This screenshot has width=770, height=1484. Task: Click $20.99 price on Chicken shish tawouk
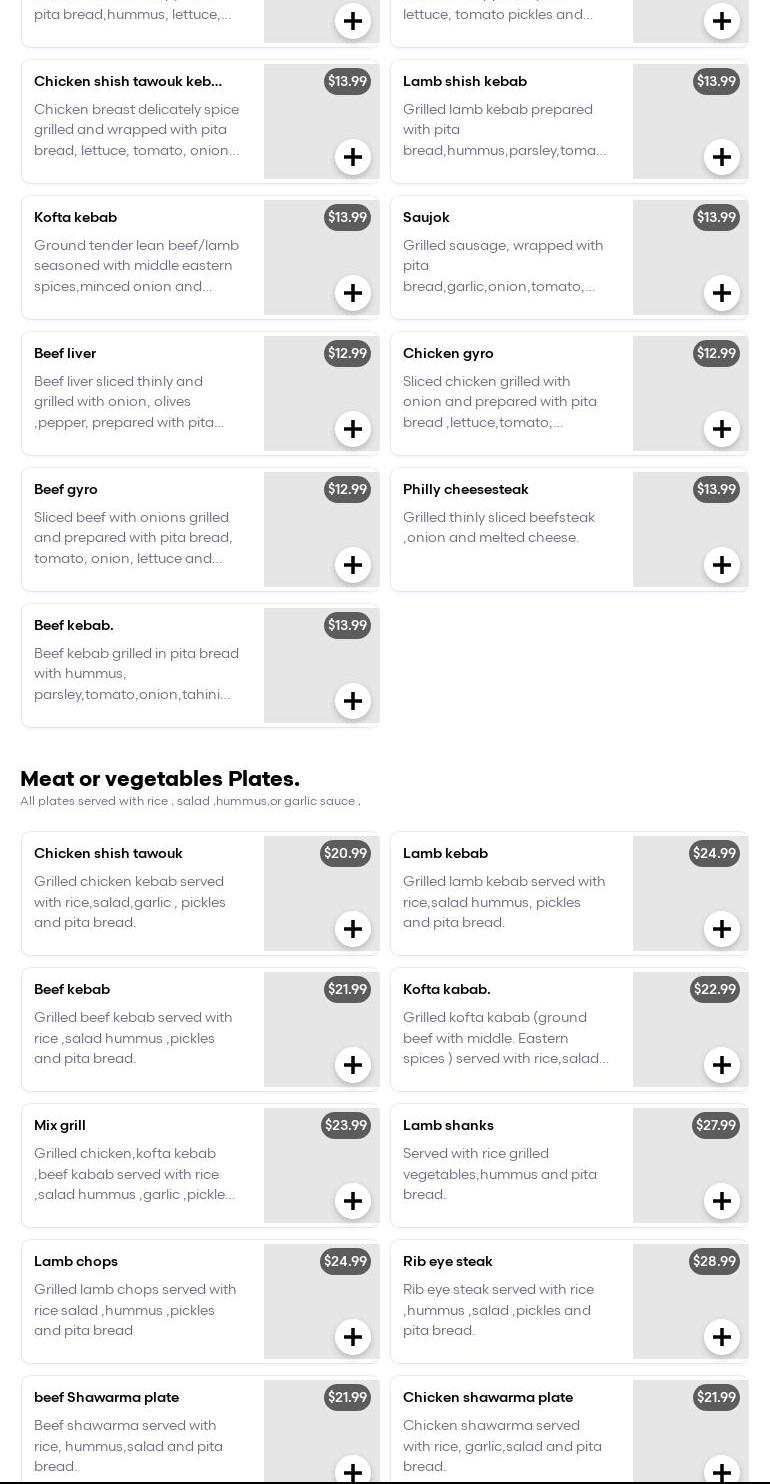tap(345, 853)
